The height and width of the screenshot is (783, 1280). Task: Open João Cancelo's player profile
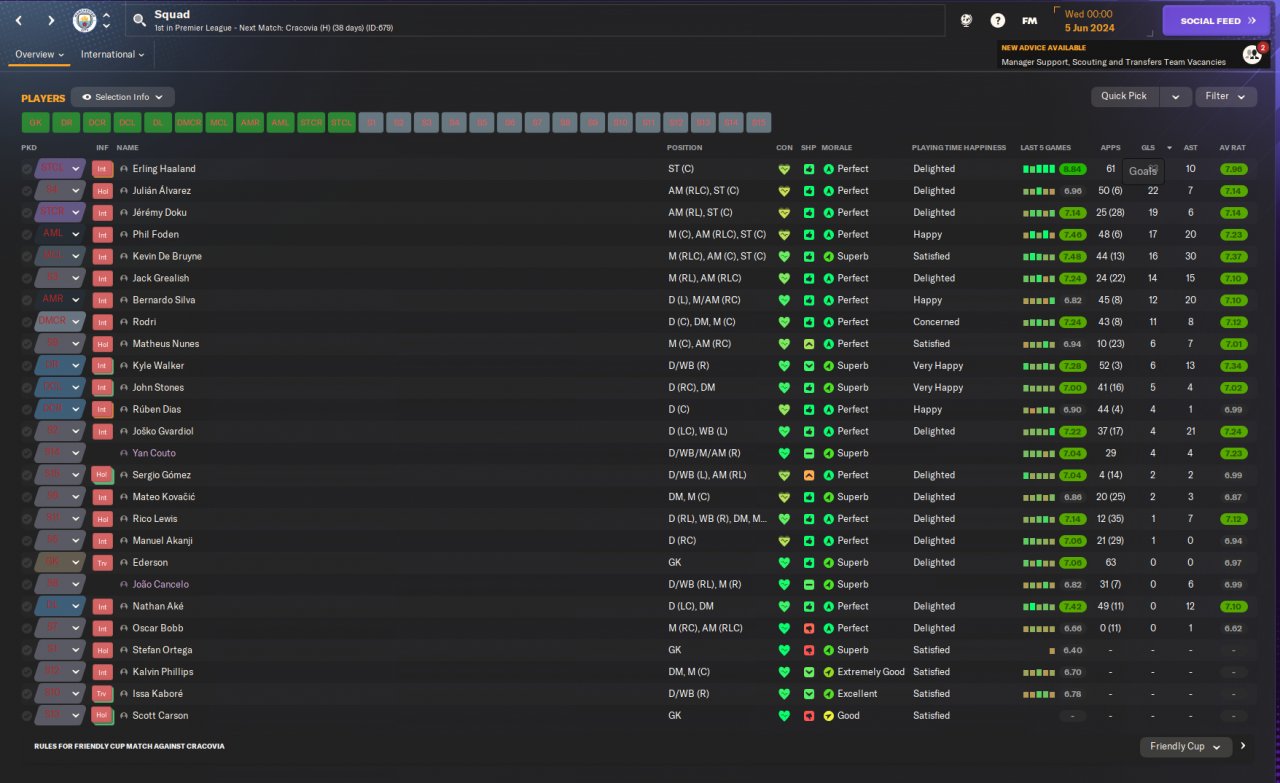tap(160, 585)
